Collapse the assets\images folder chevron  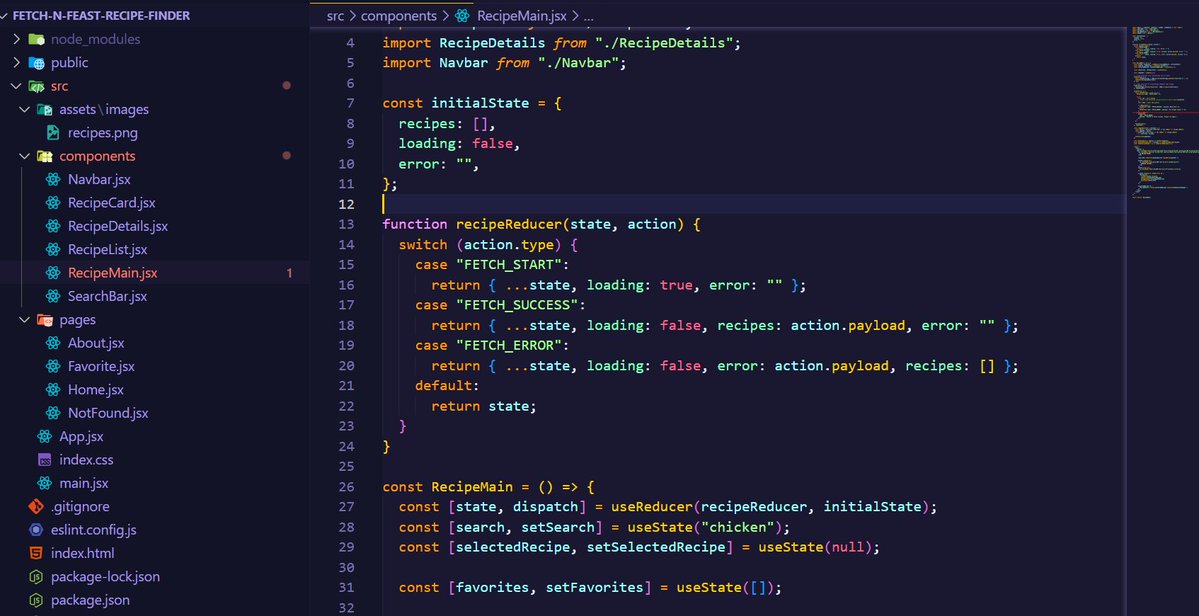click(25, 109)
